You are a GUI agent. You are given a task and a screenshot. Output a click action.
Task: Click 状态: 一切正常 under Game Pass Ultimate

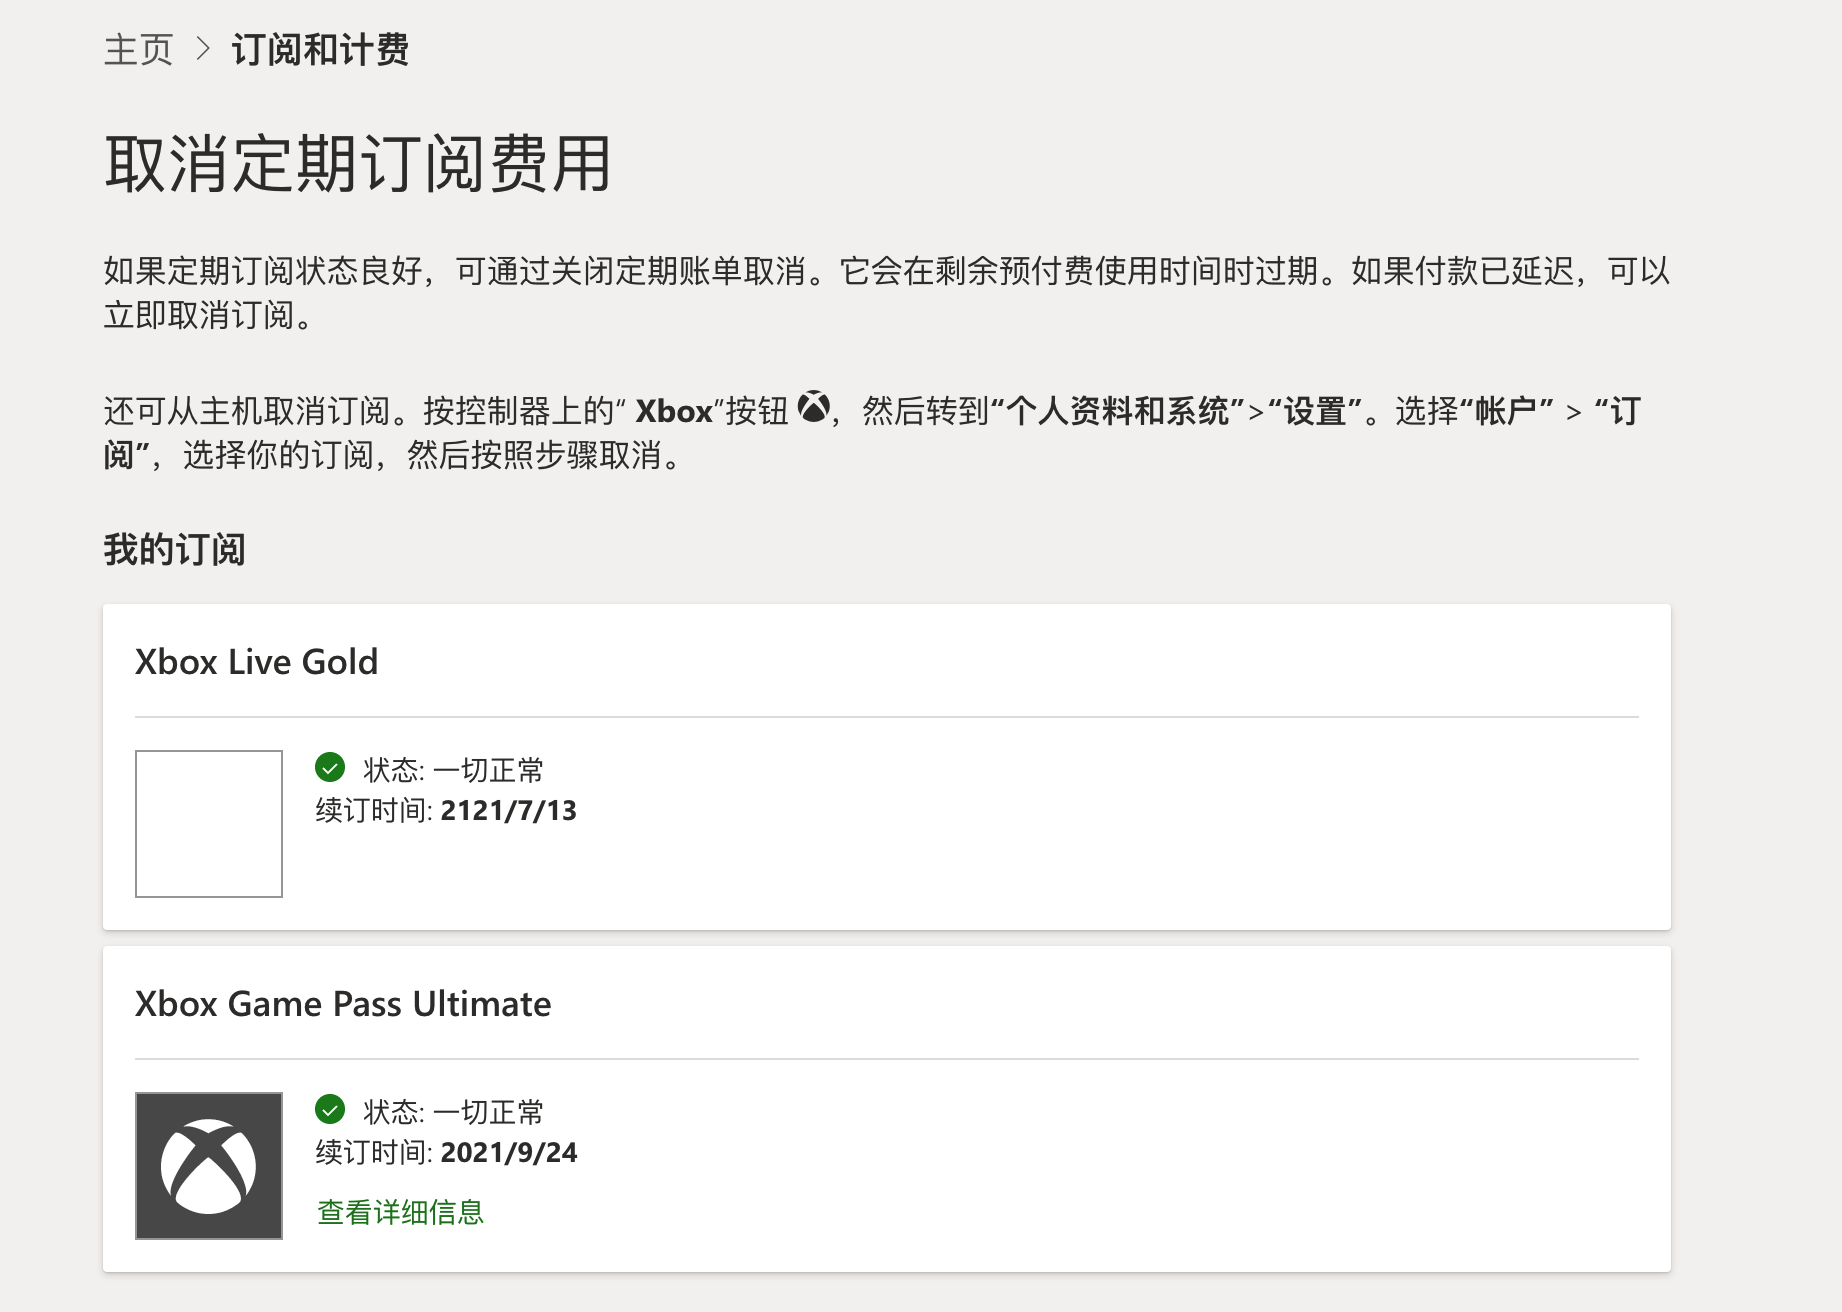454,1112
